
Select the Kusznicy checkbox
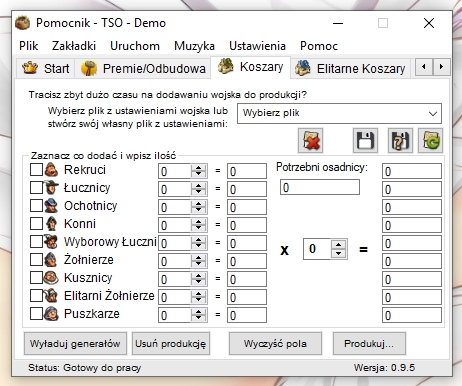click(x=36, y=277)
